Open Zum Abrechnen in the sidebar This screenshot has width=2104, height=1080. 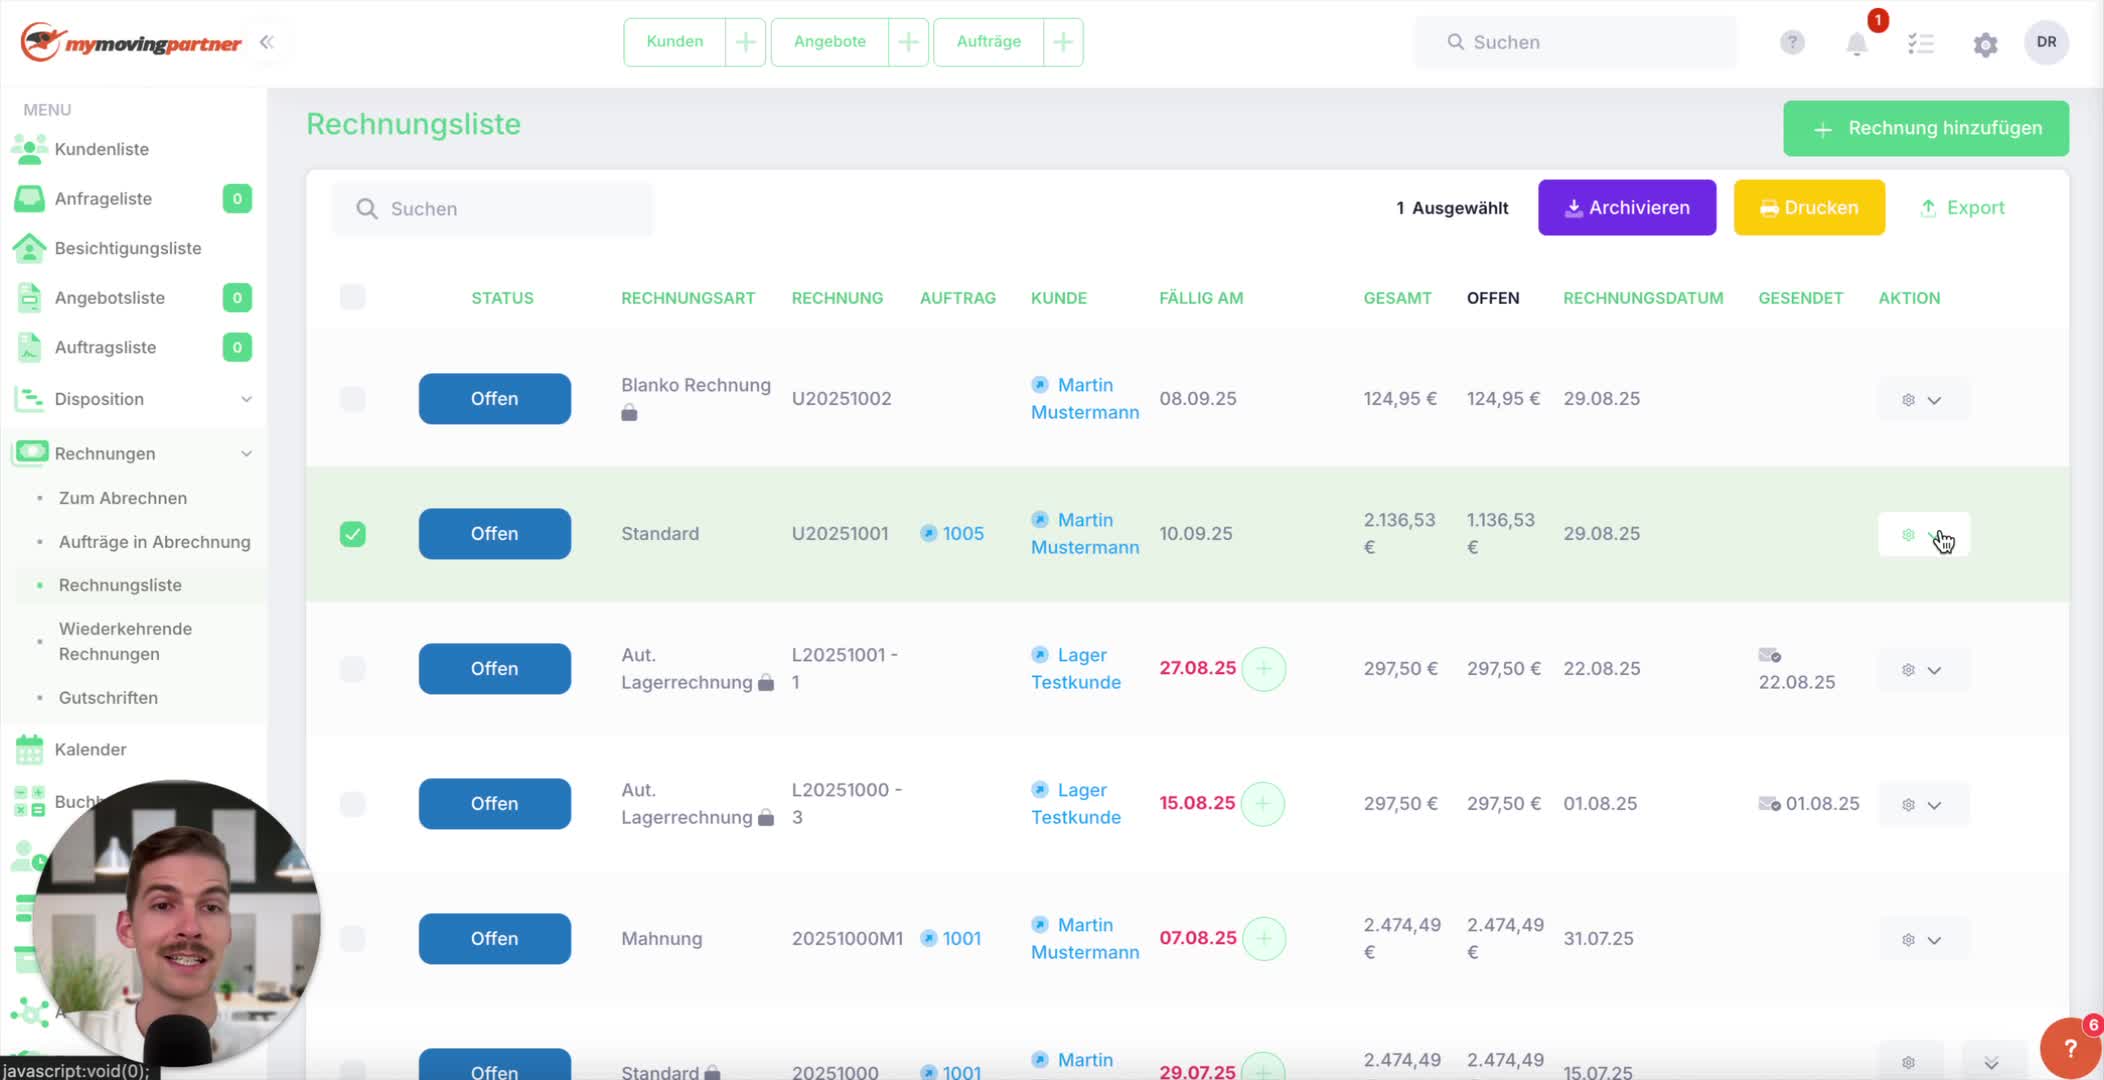123,498
